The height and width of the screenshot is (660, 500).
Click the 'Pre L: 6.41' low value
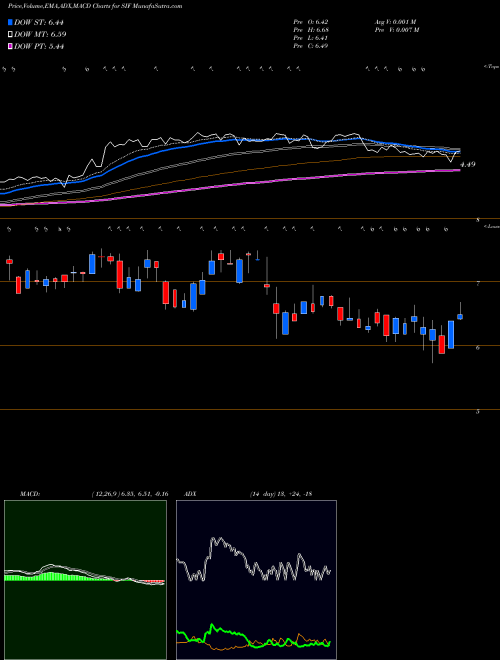coord(311,38)
